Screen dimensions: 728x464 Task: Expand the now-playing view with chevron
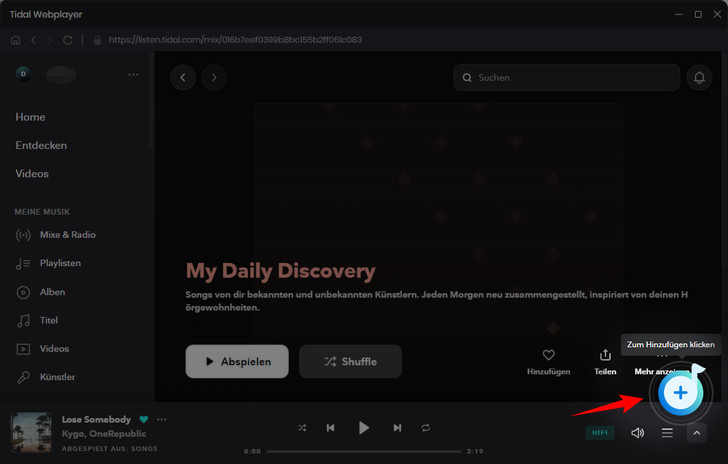coord(696,433)
